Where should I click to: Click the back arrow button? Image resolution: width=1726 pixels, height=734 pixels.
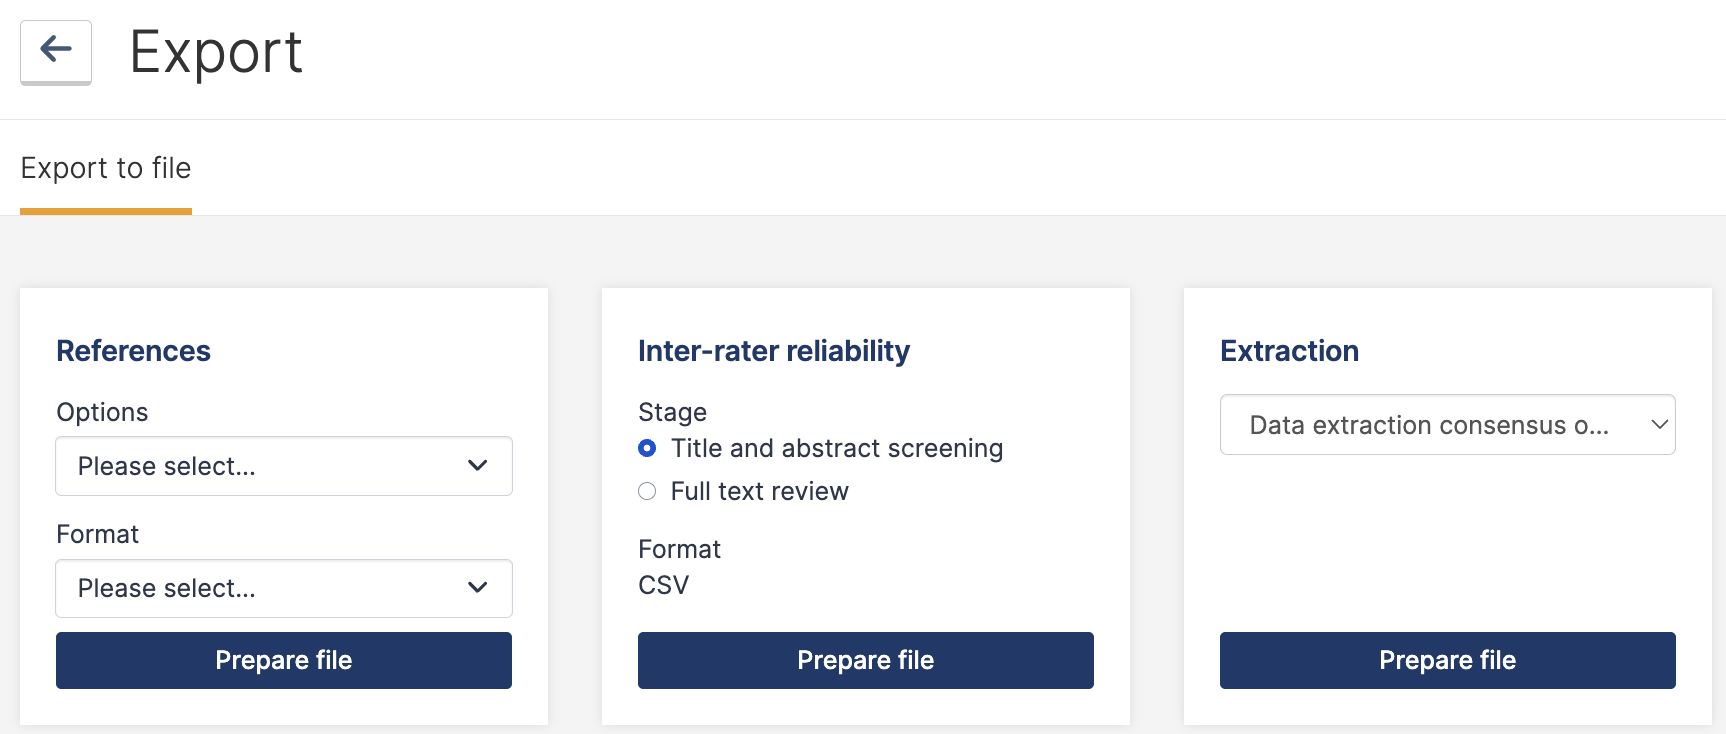pos(56,50)
